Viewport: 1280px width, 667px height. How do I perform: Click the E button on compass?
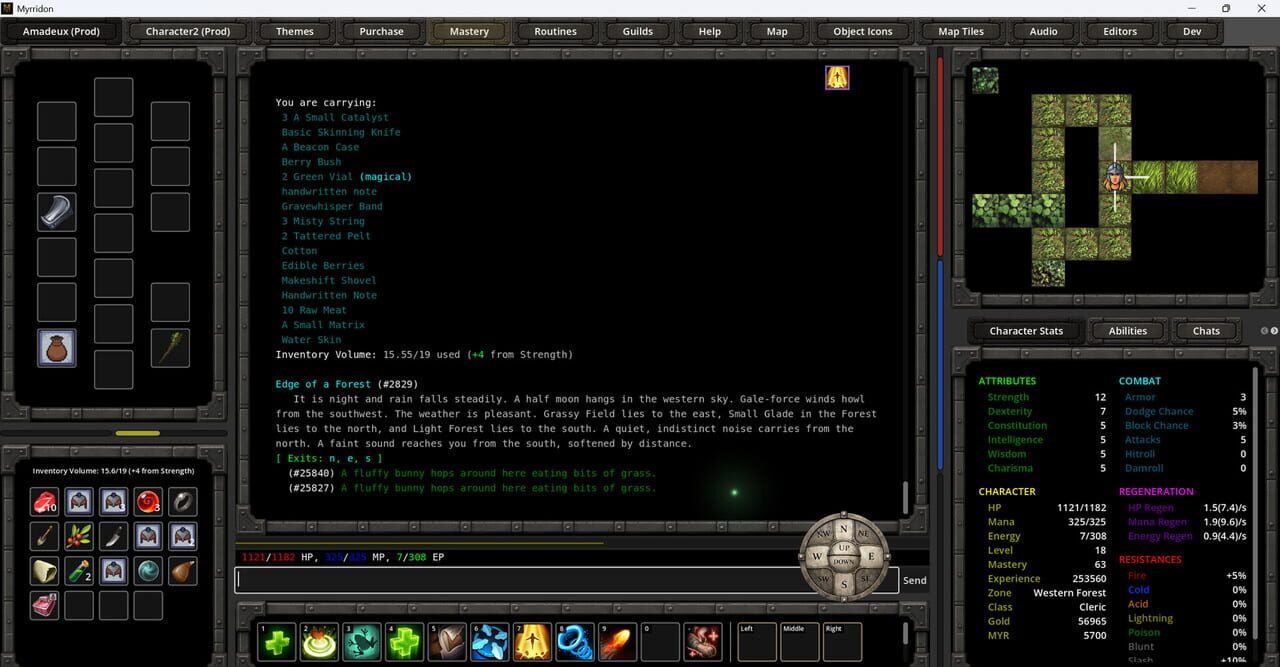tap(870, 556)
